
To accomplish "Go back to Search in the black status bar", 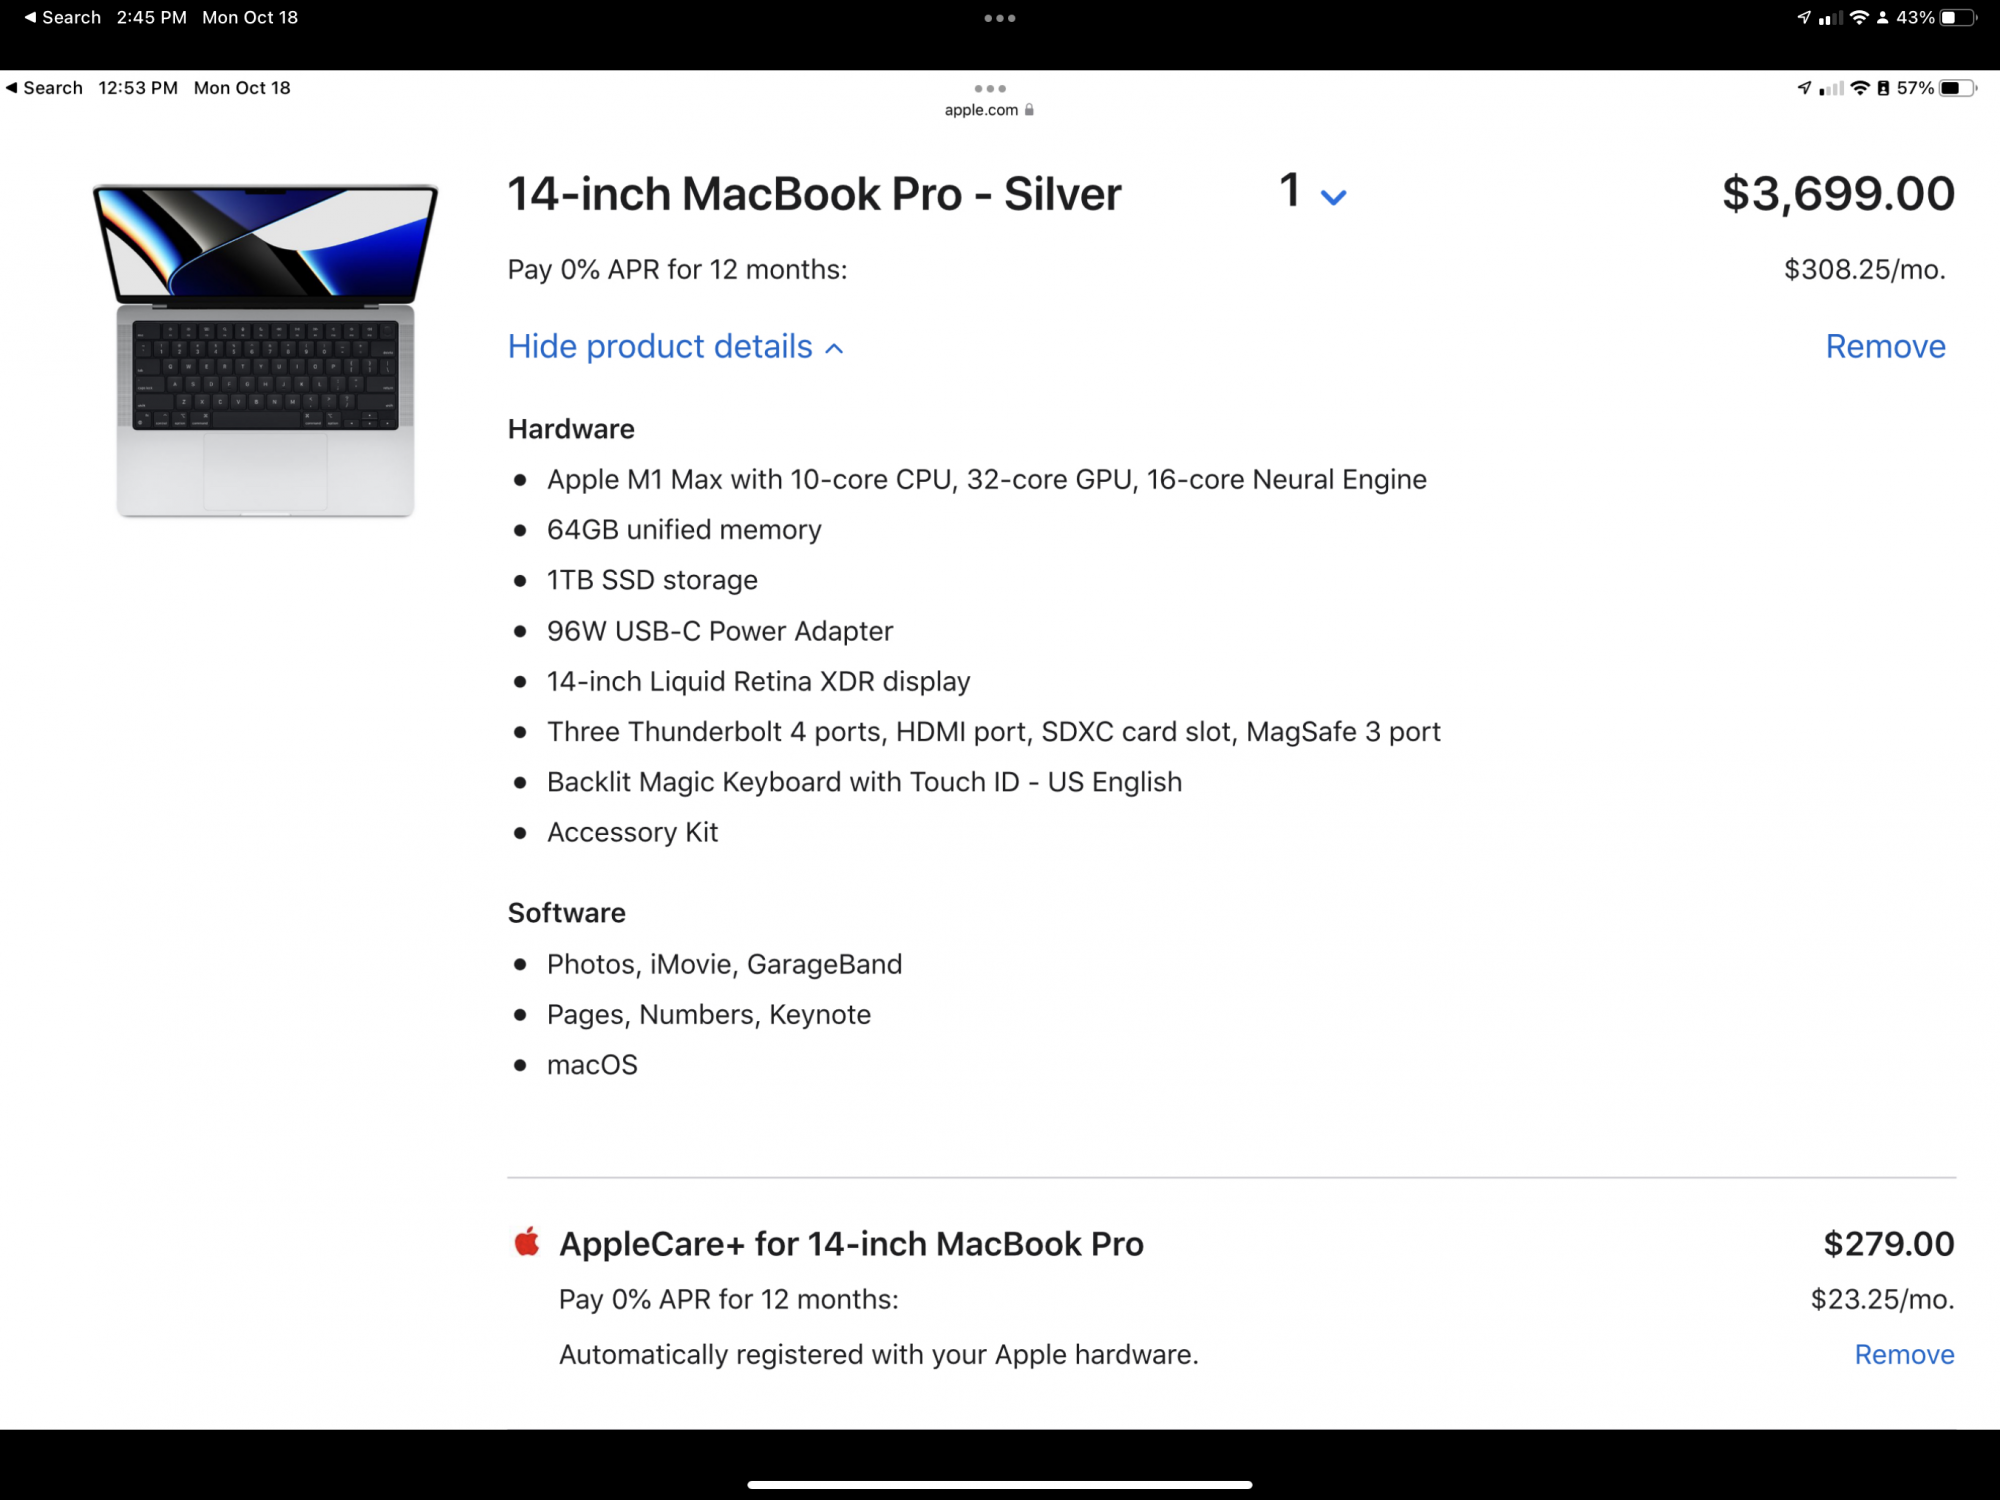I will 62,18.
